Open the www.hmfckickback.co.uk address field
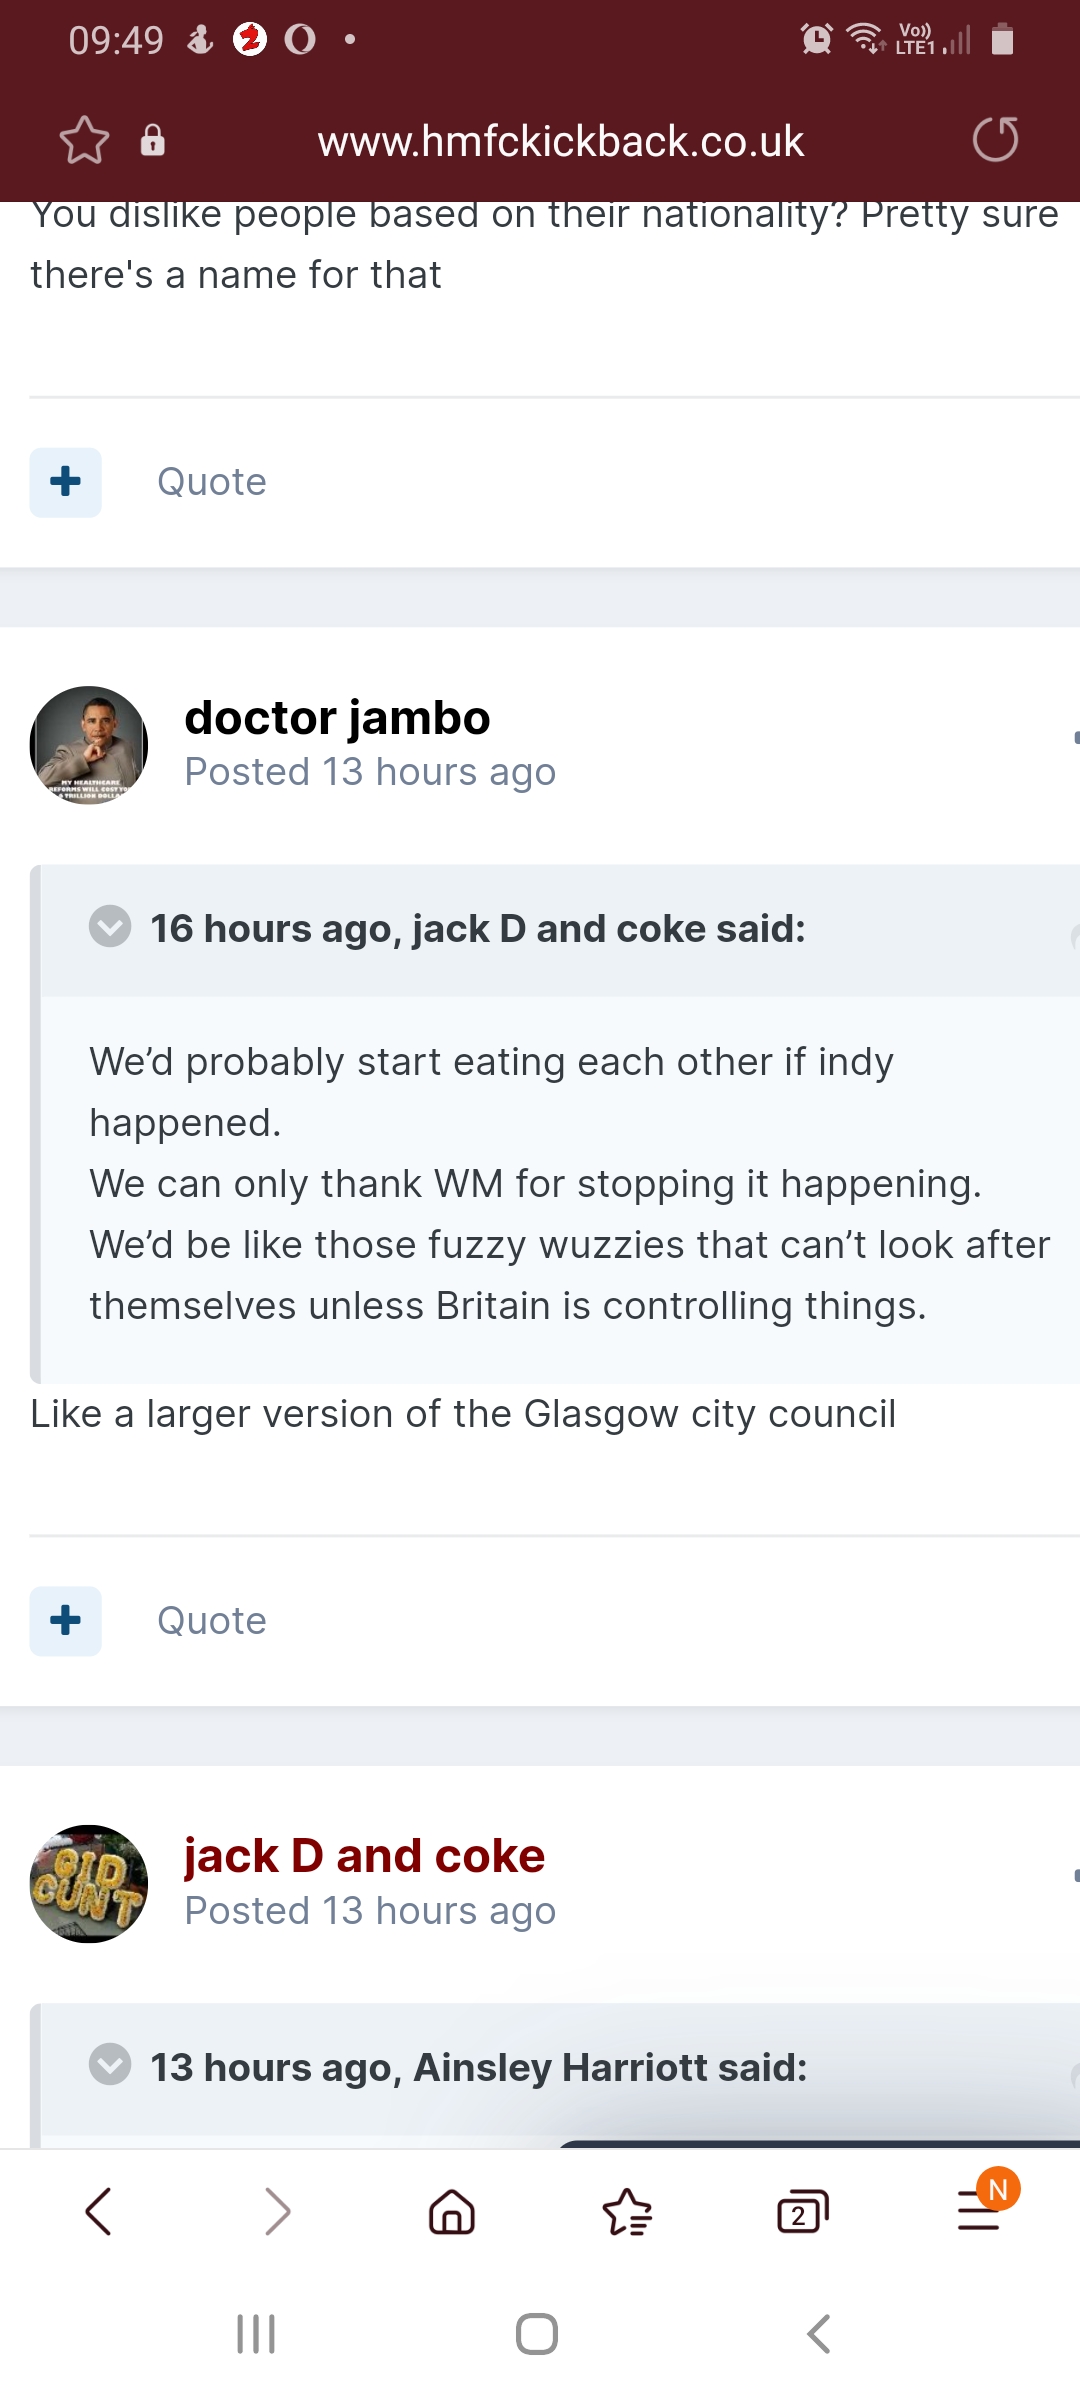This screenshot has height=2400, width=1080. coord(560,141)
